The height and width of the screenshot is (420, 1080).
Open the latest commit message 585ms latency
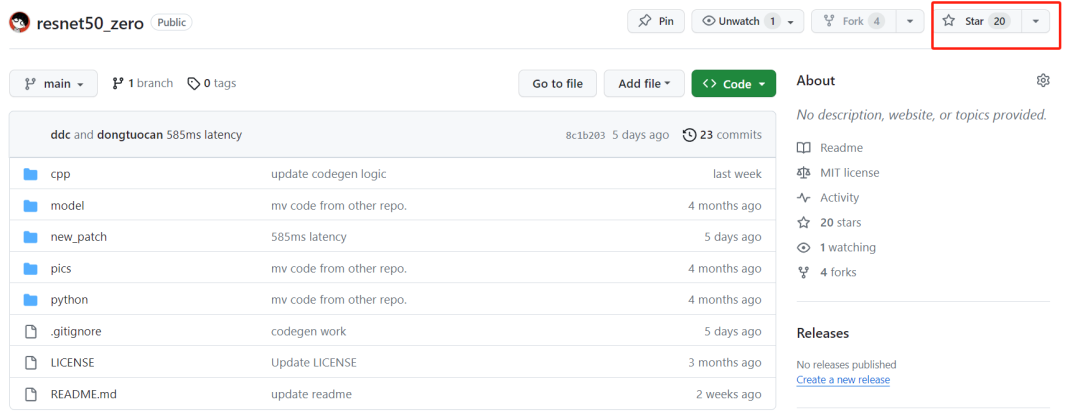(204, 135)
